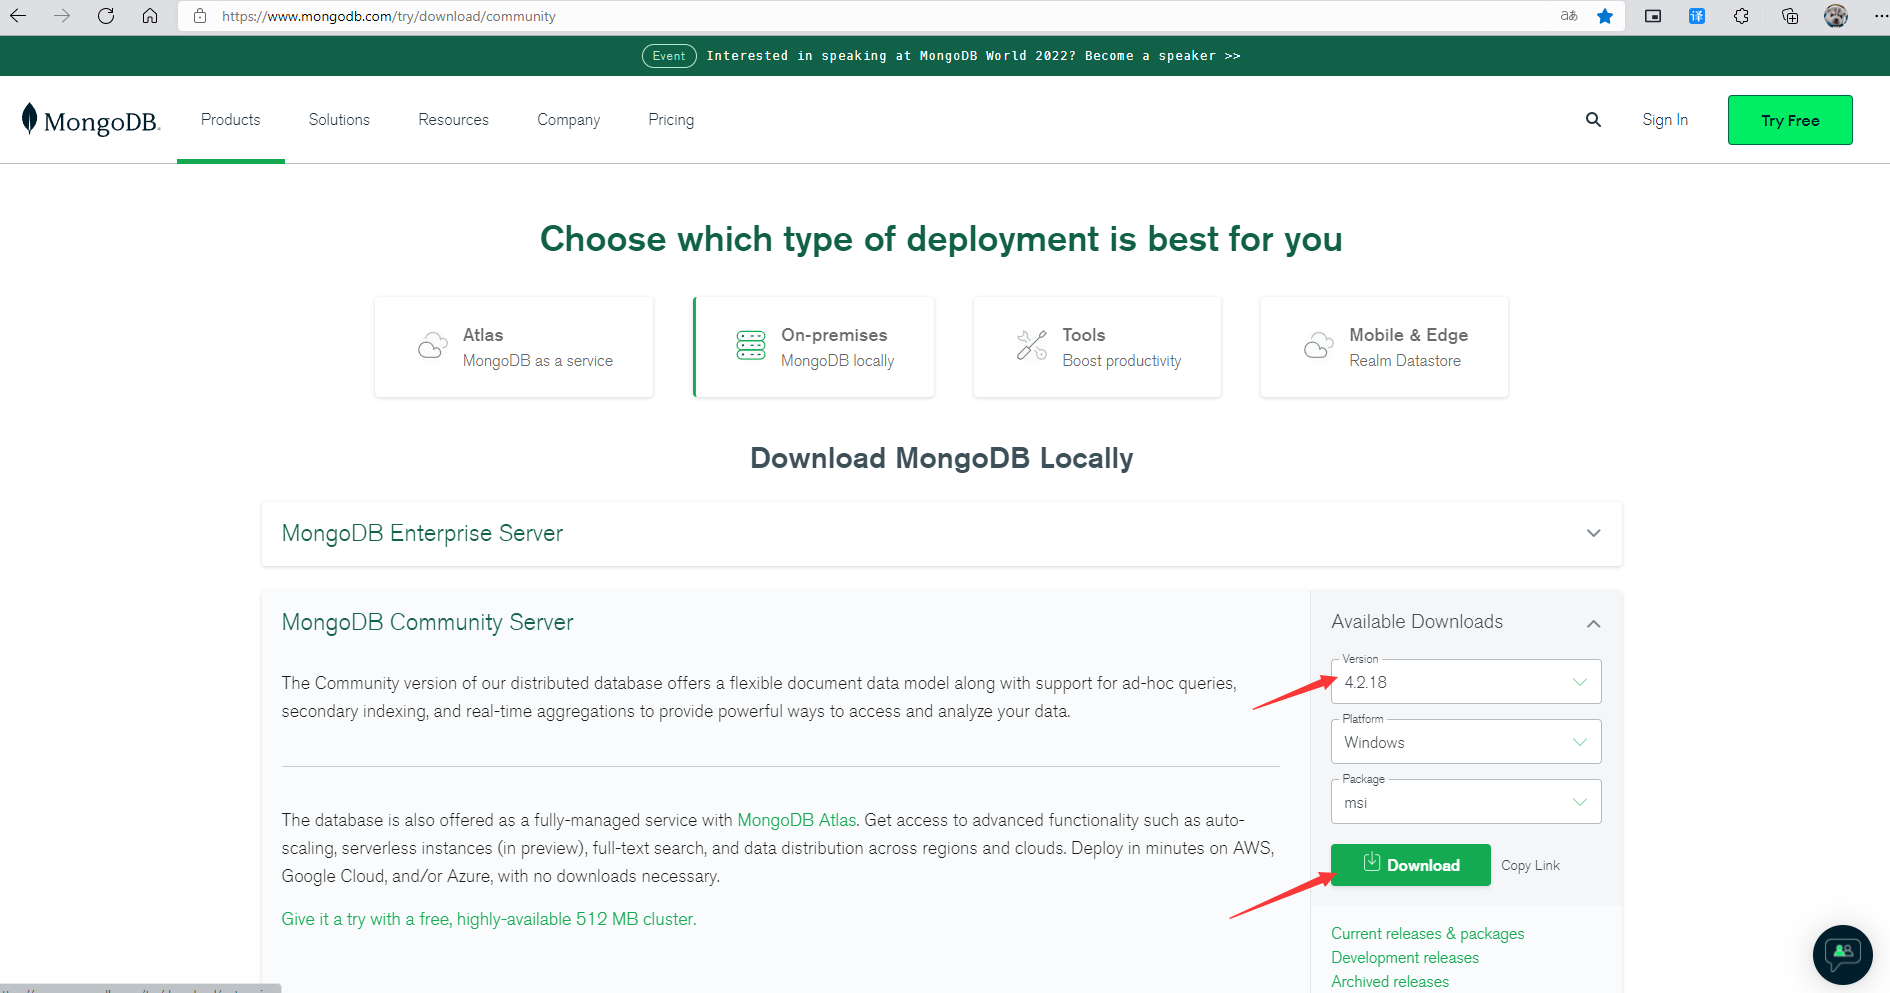Image resolution: width=1890 pixels, height=993 pixels.
Task: Click the site lock icon in address bar
Action: [200, 16]
